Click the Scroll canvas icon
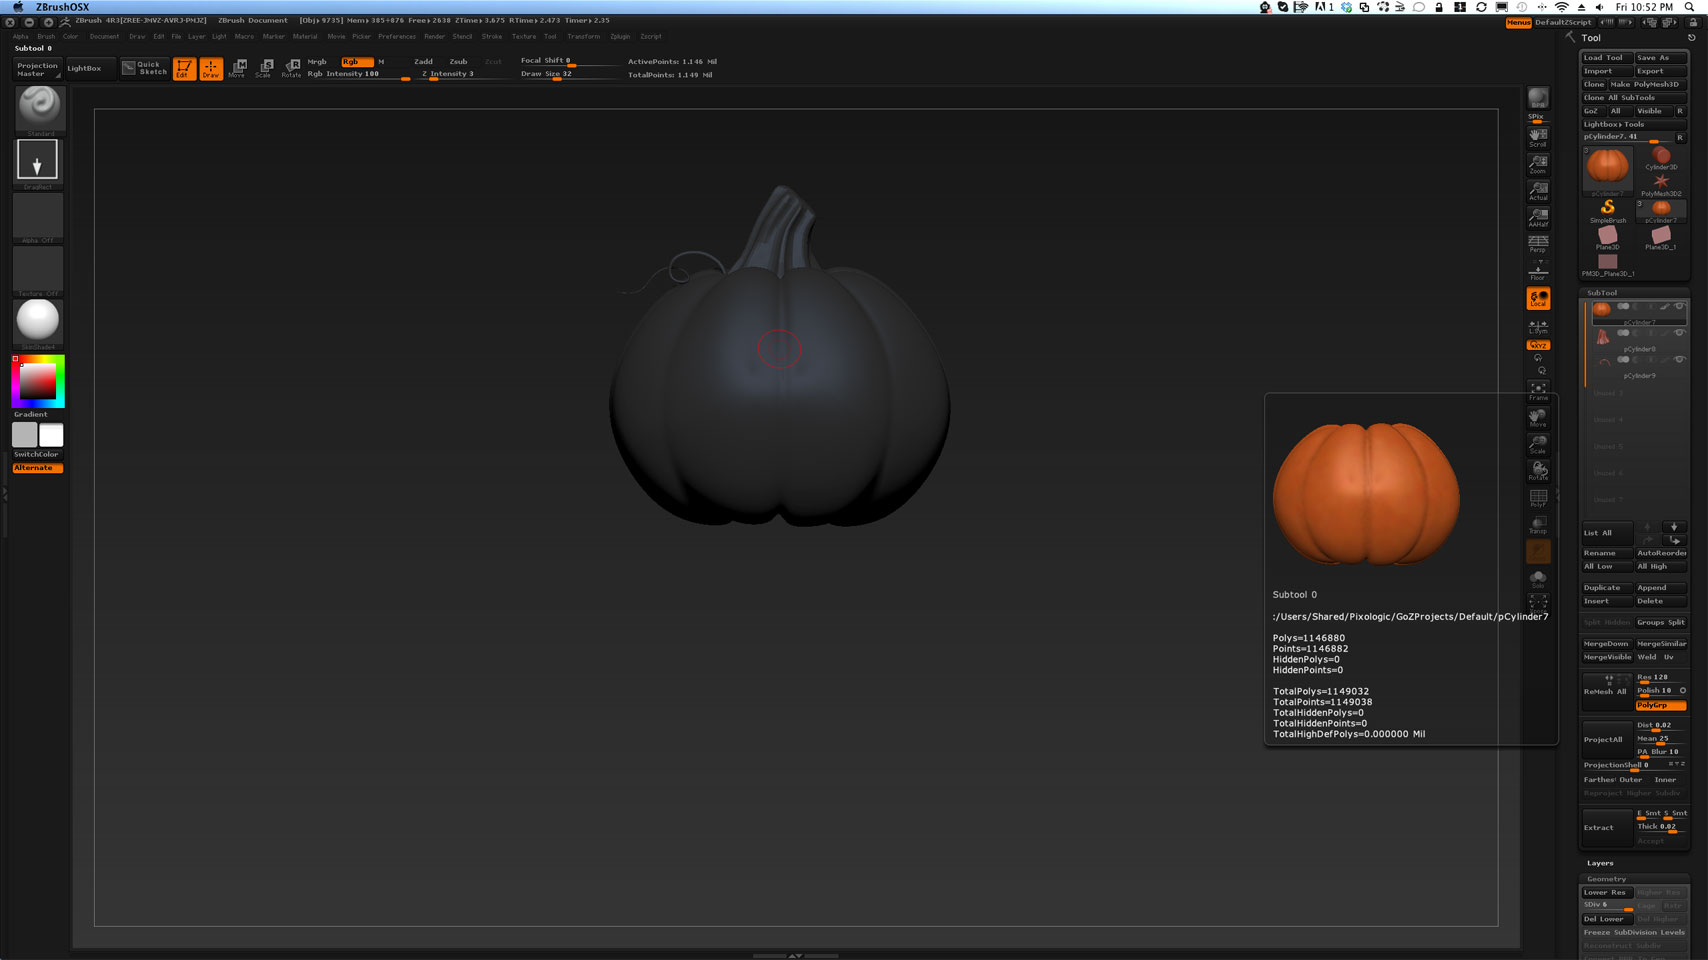This screenshot has width=1708, height=960. point(1537,138)
